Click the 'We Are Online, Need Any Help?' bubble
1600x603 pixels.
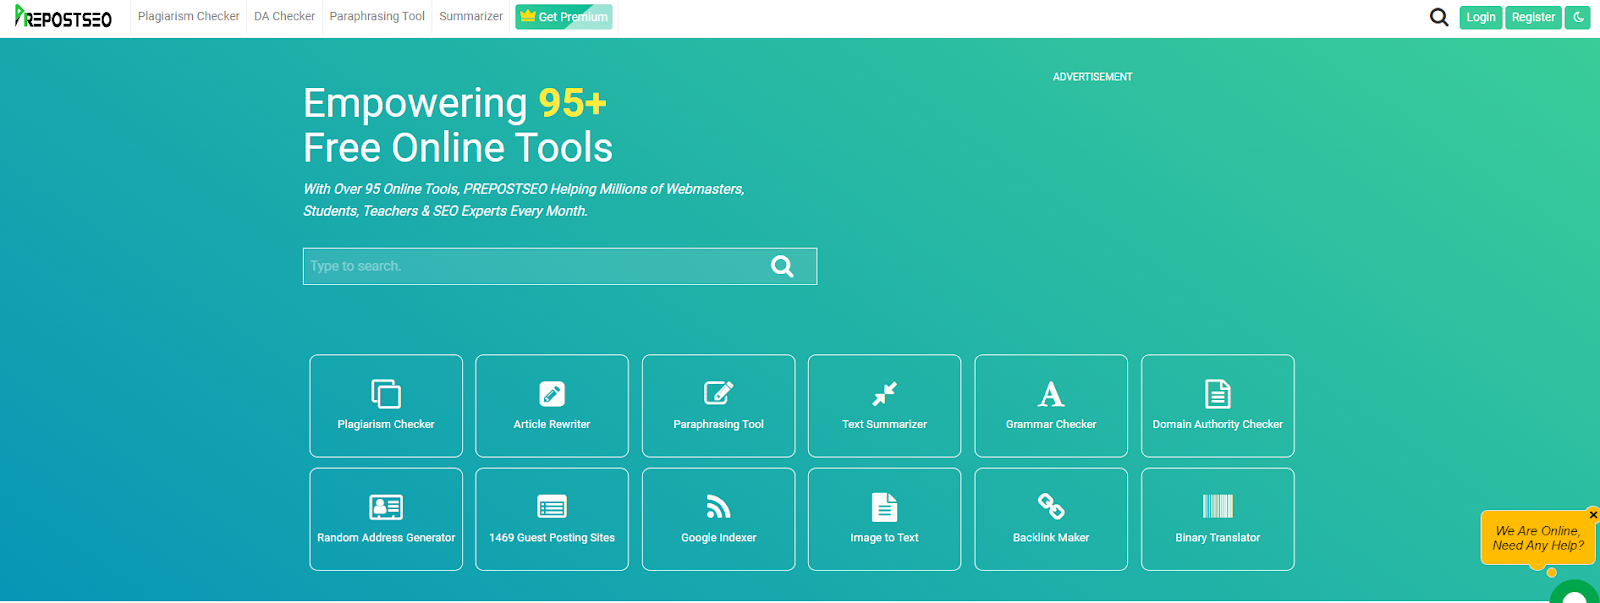pos(1537,538)
